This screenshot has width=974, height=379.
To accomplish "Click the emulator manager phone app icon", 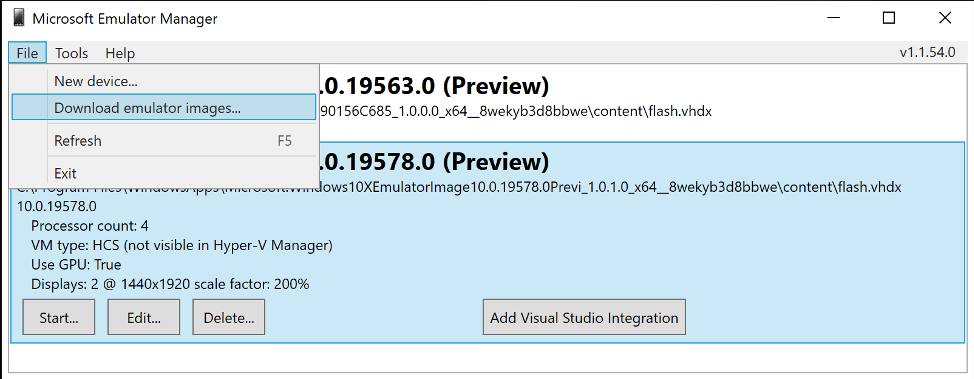I will [x=19, y=18].
